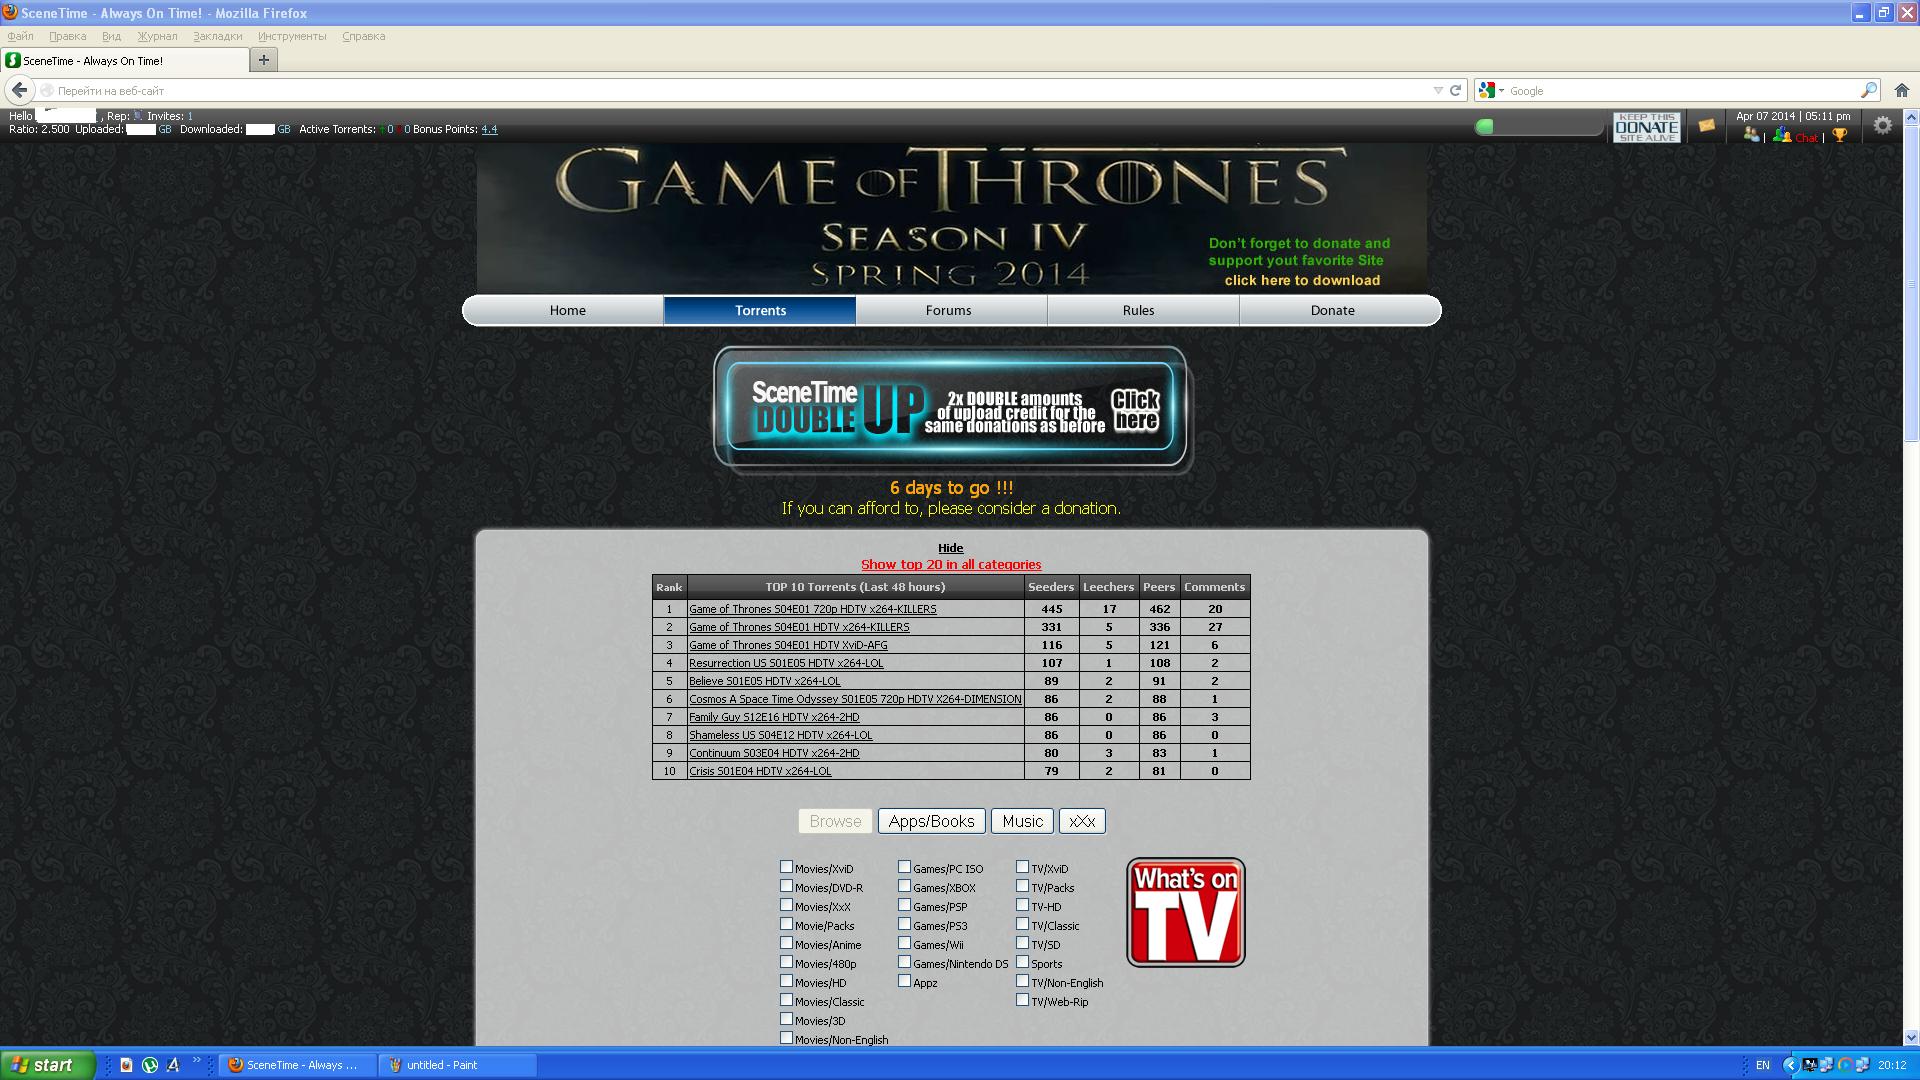This screenshot has width=1920, height=1080.
Task: Select the TV-HD checkbox
Action: pyautogui.click(x=1022, y=905)
